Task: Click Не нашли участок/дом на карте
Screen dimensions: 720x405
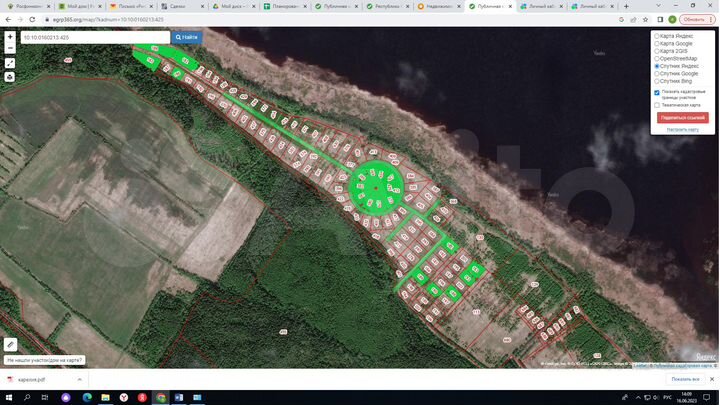Action: (45, 360)
